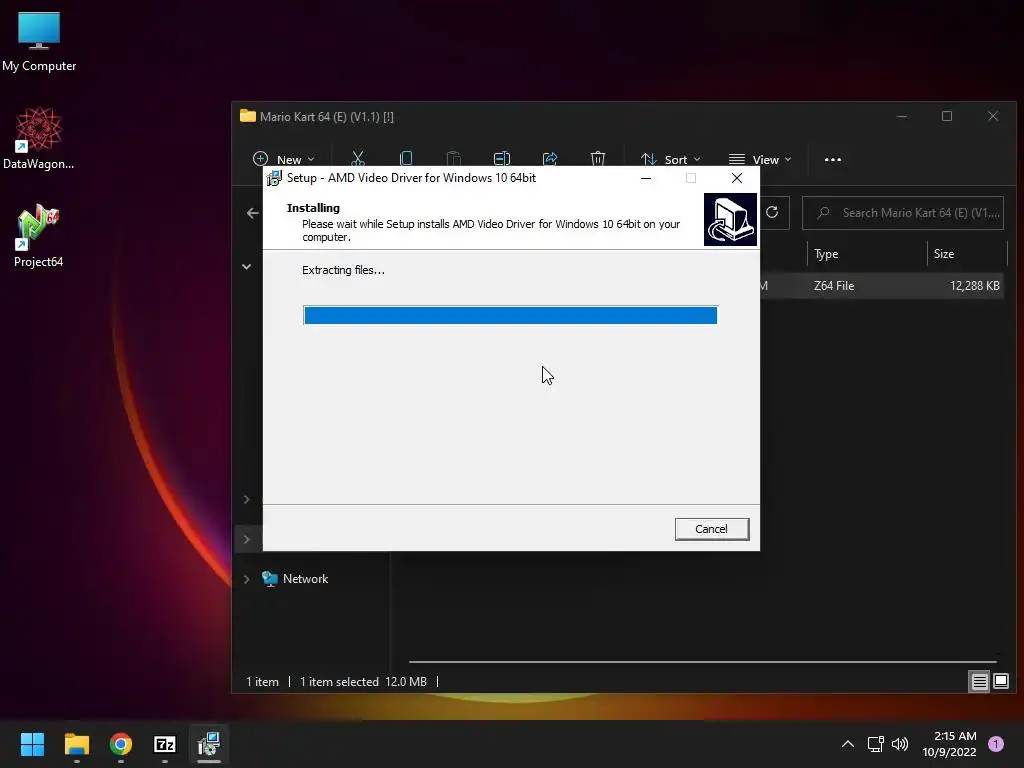Click the Rename icon in Explorer toolbar
The height and width of the screenshot is (768, 1024).
[502, 159]
